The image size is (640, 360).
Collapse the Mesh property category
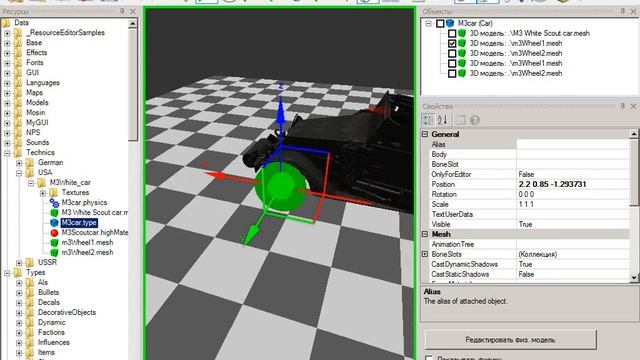425,234
